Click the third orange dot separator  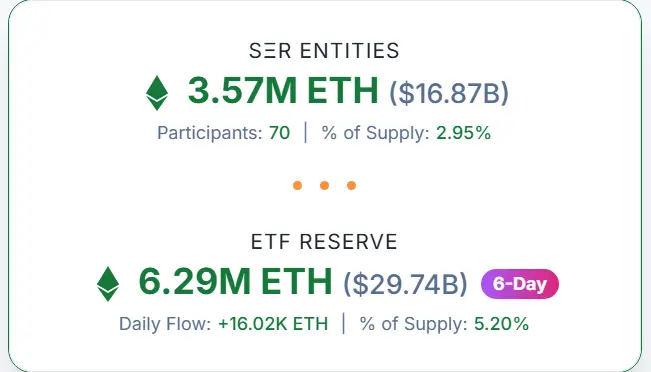click(x=351, y=186)
